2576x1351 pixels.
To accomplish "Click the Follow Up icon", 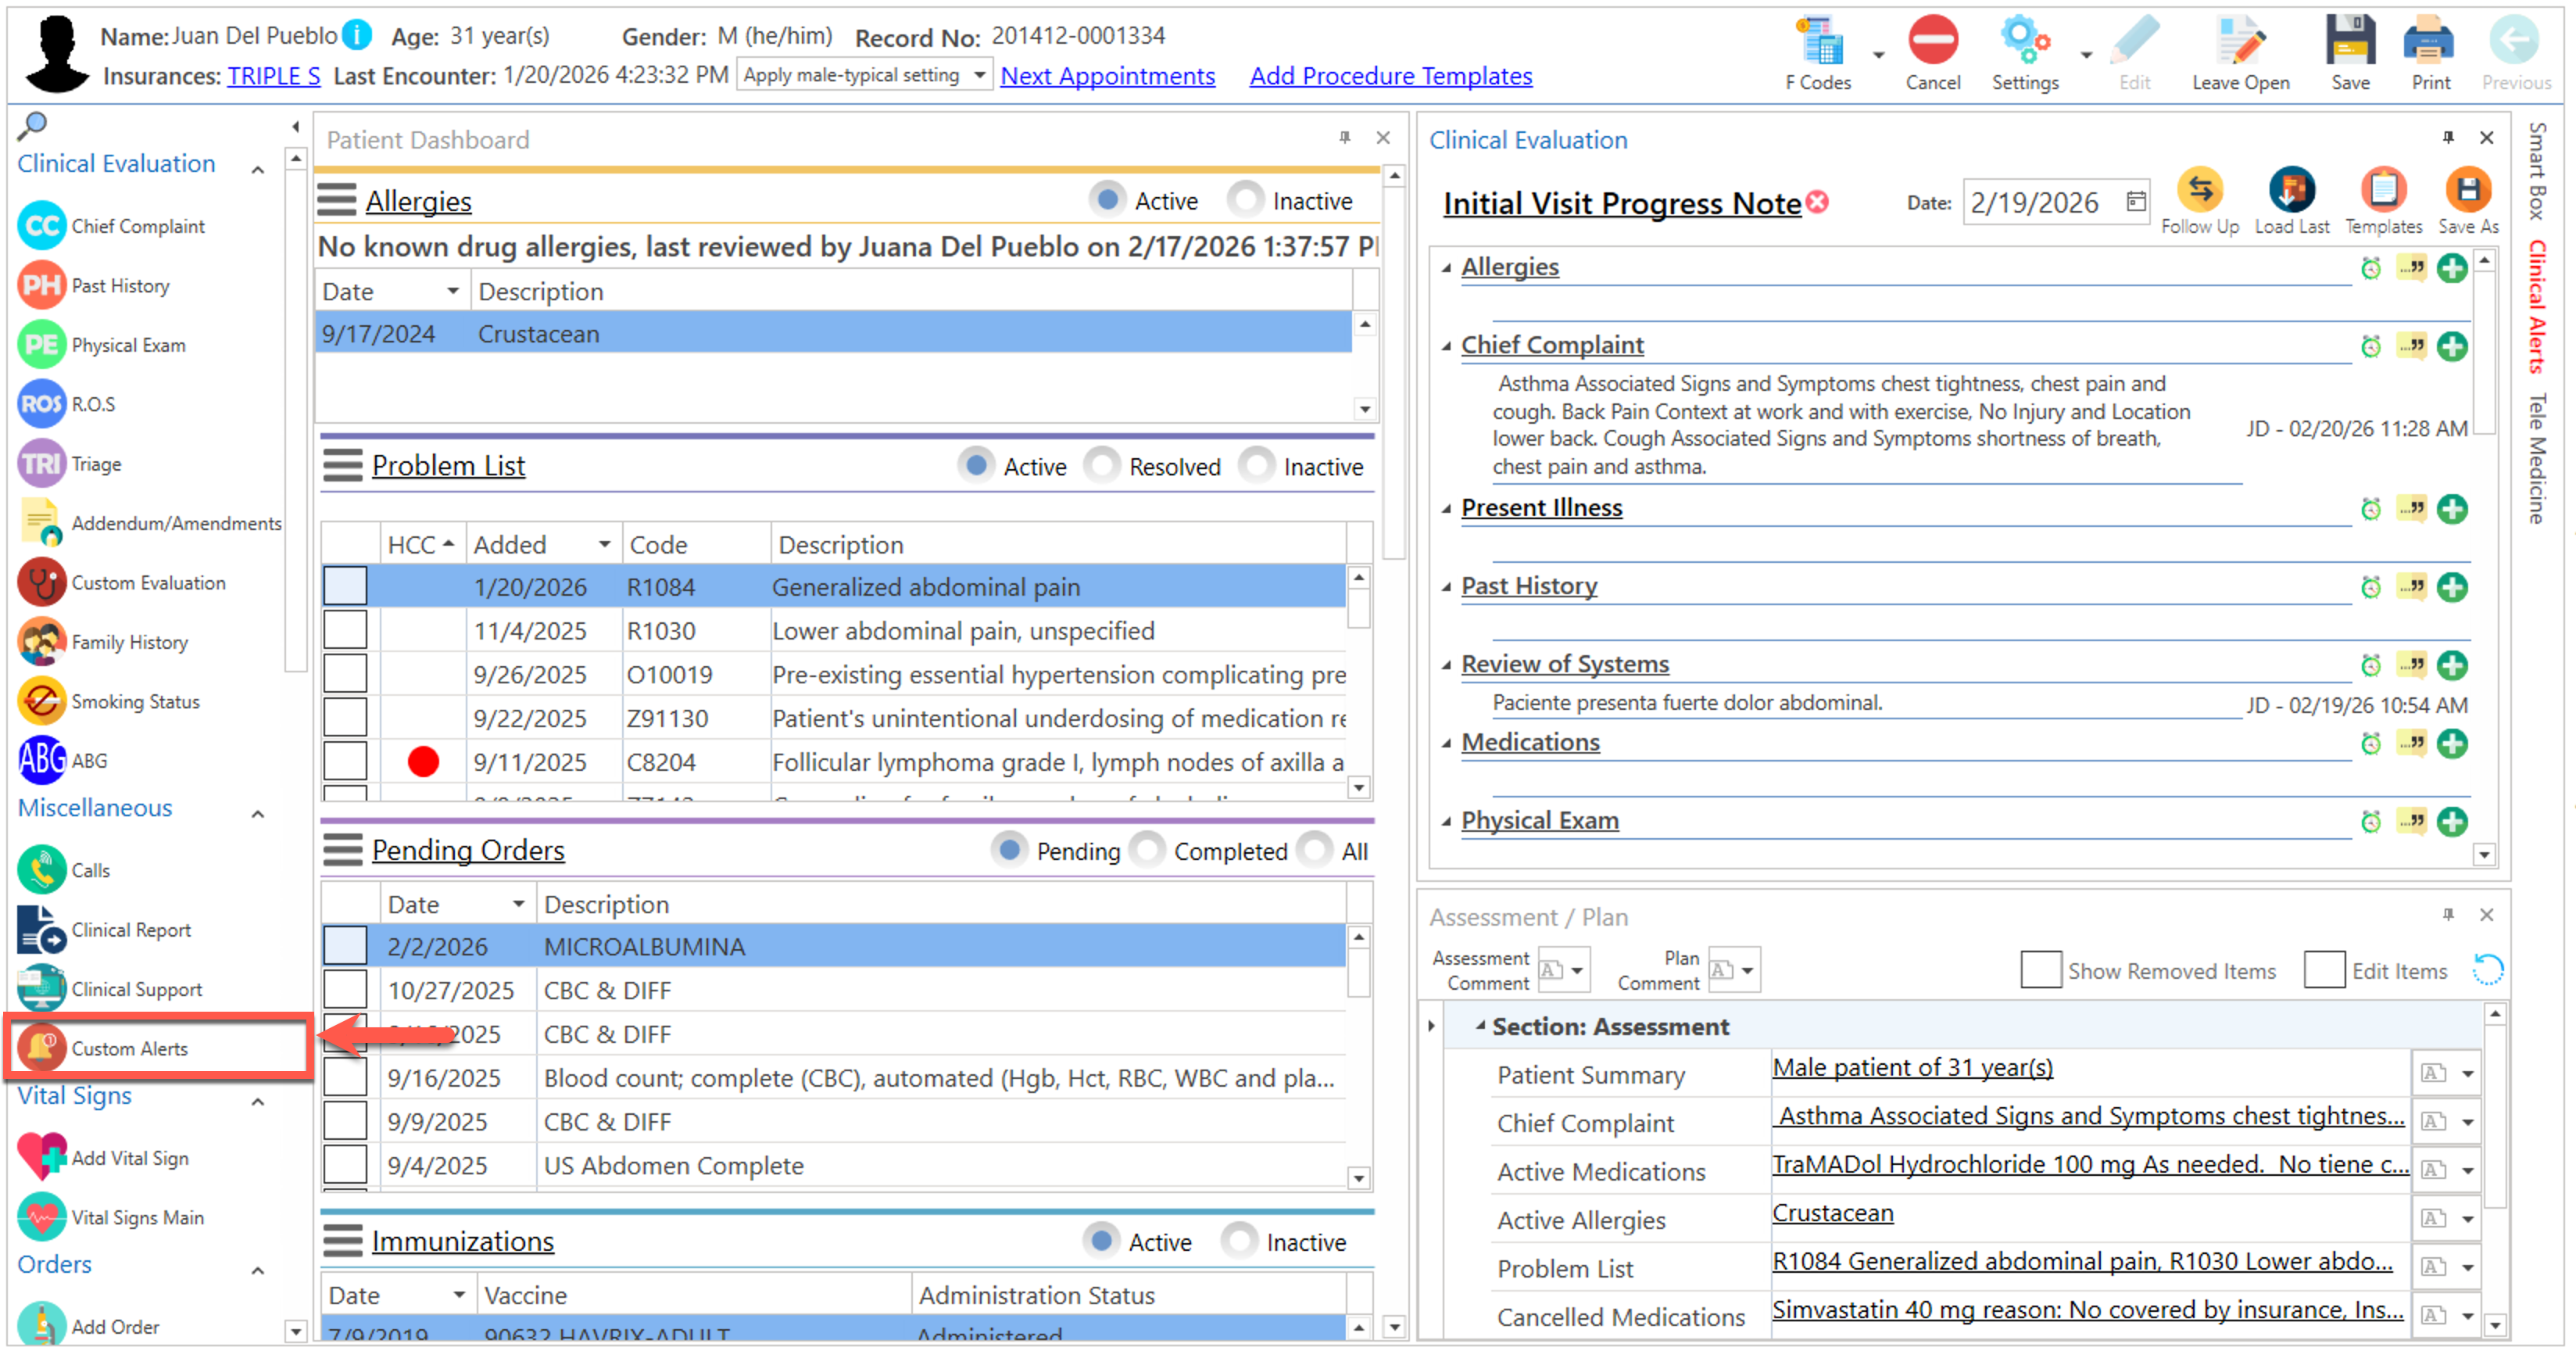I will pyautogui.click(x=2199, y=191).
